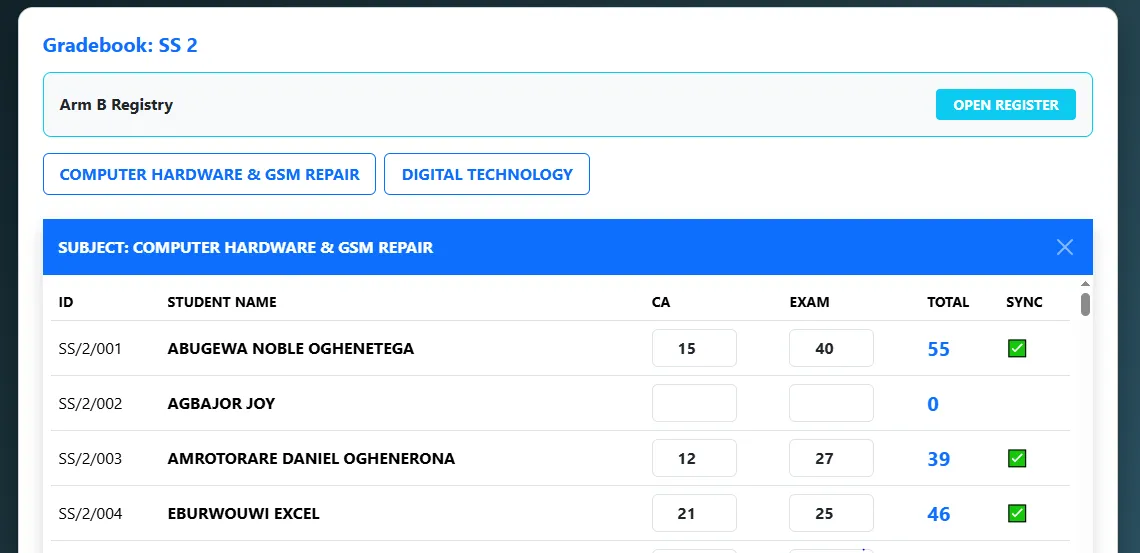
Task: Click the Gradebook: SS 2 heading
Action: (120, 45)
